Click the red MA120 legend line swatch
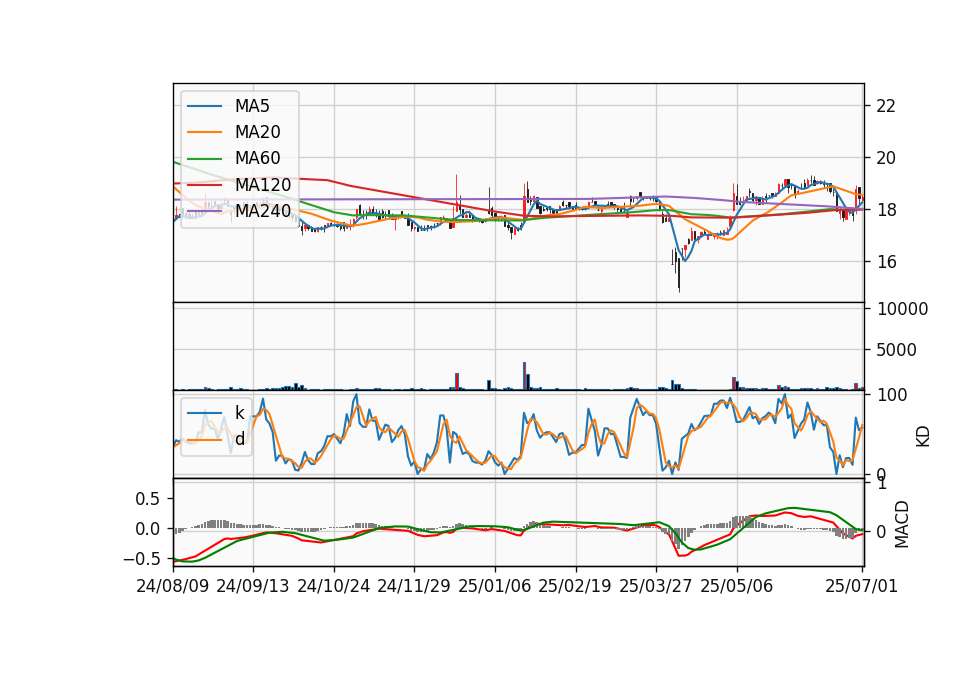This screenshot has height=690, width=960. 204,185
